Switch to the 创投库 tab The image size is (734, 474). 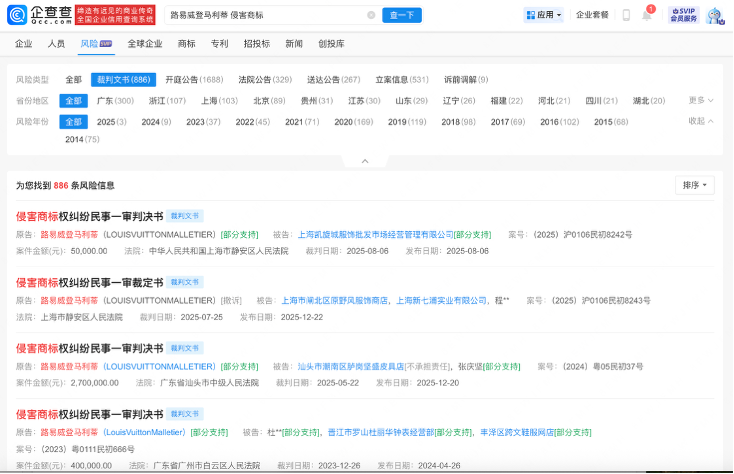pyautogui.click(x=331, y=44)
